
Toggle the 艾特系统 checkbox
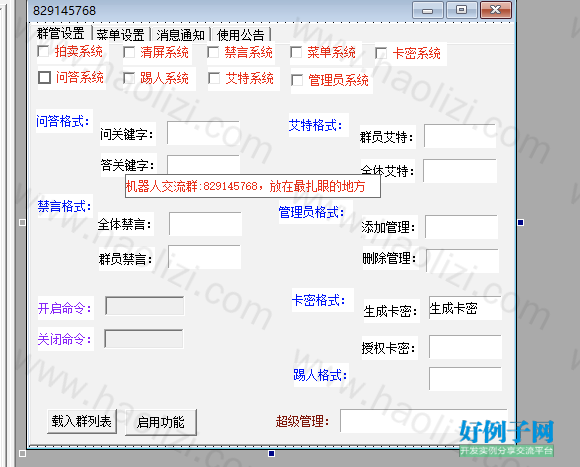(x=214, y=78)
